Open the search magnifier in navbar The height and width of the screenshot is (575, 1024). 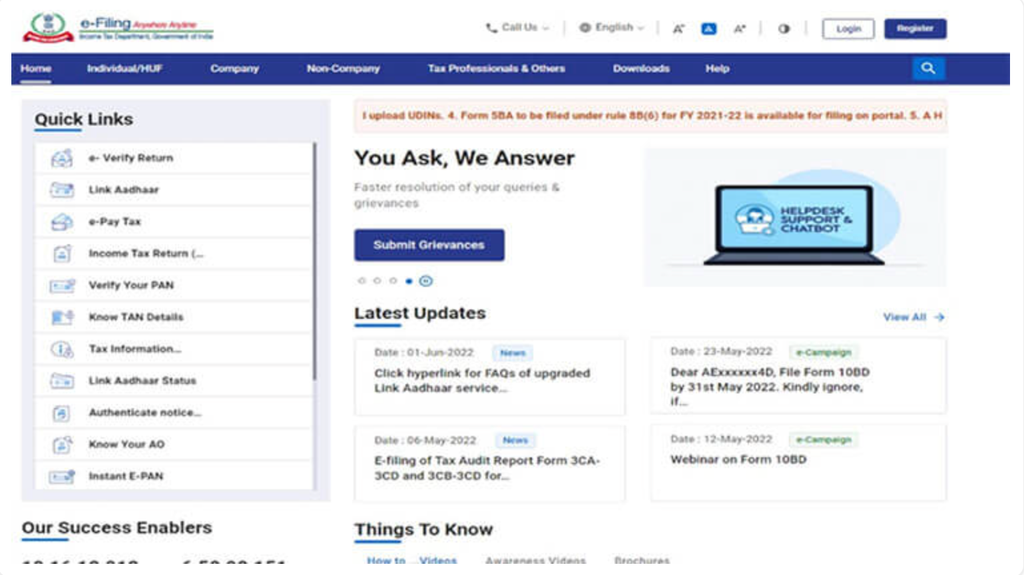[x=928, y=68]
